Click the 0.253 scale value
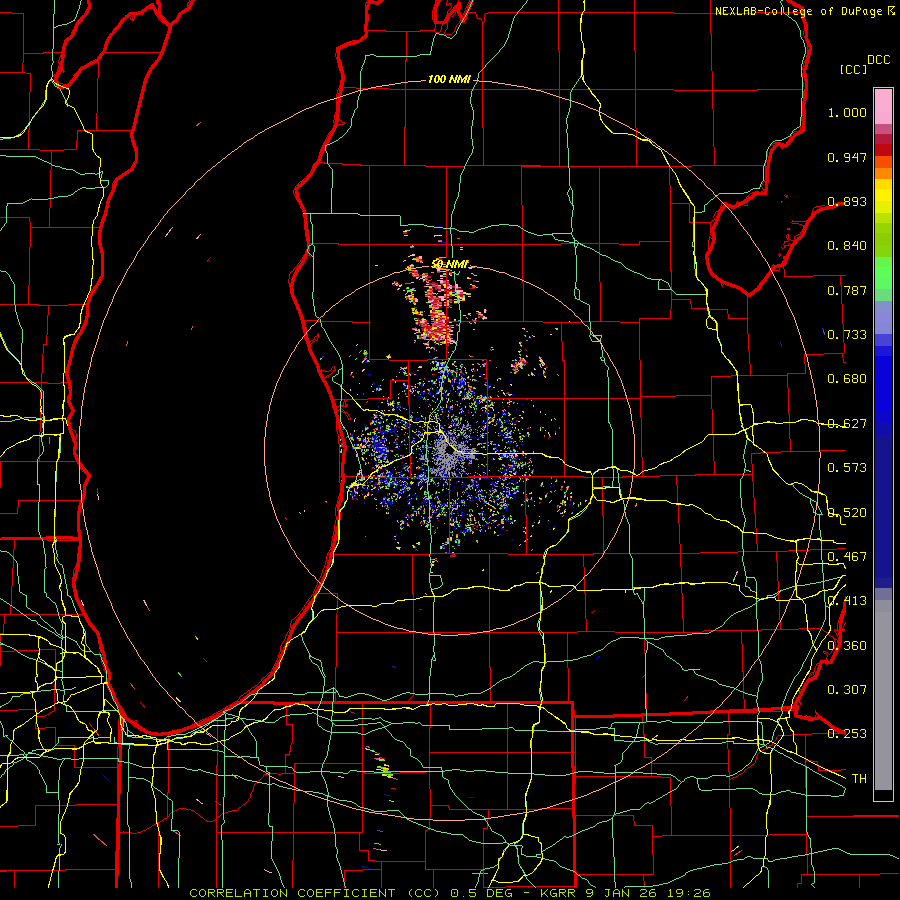Screen dimensions: 900x900 pos(847,734)
